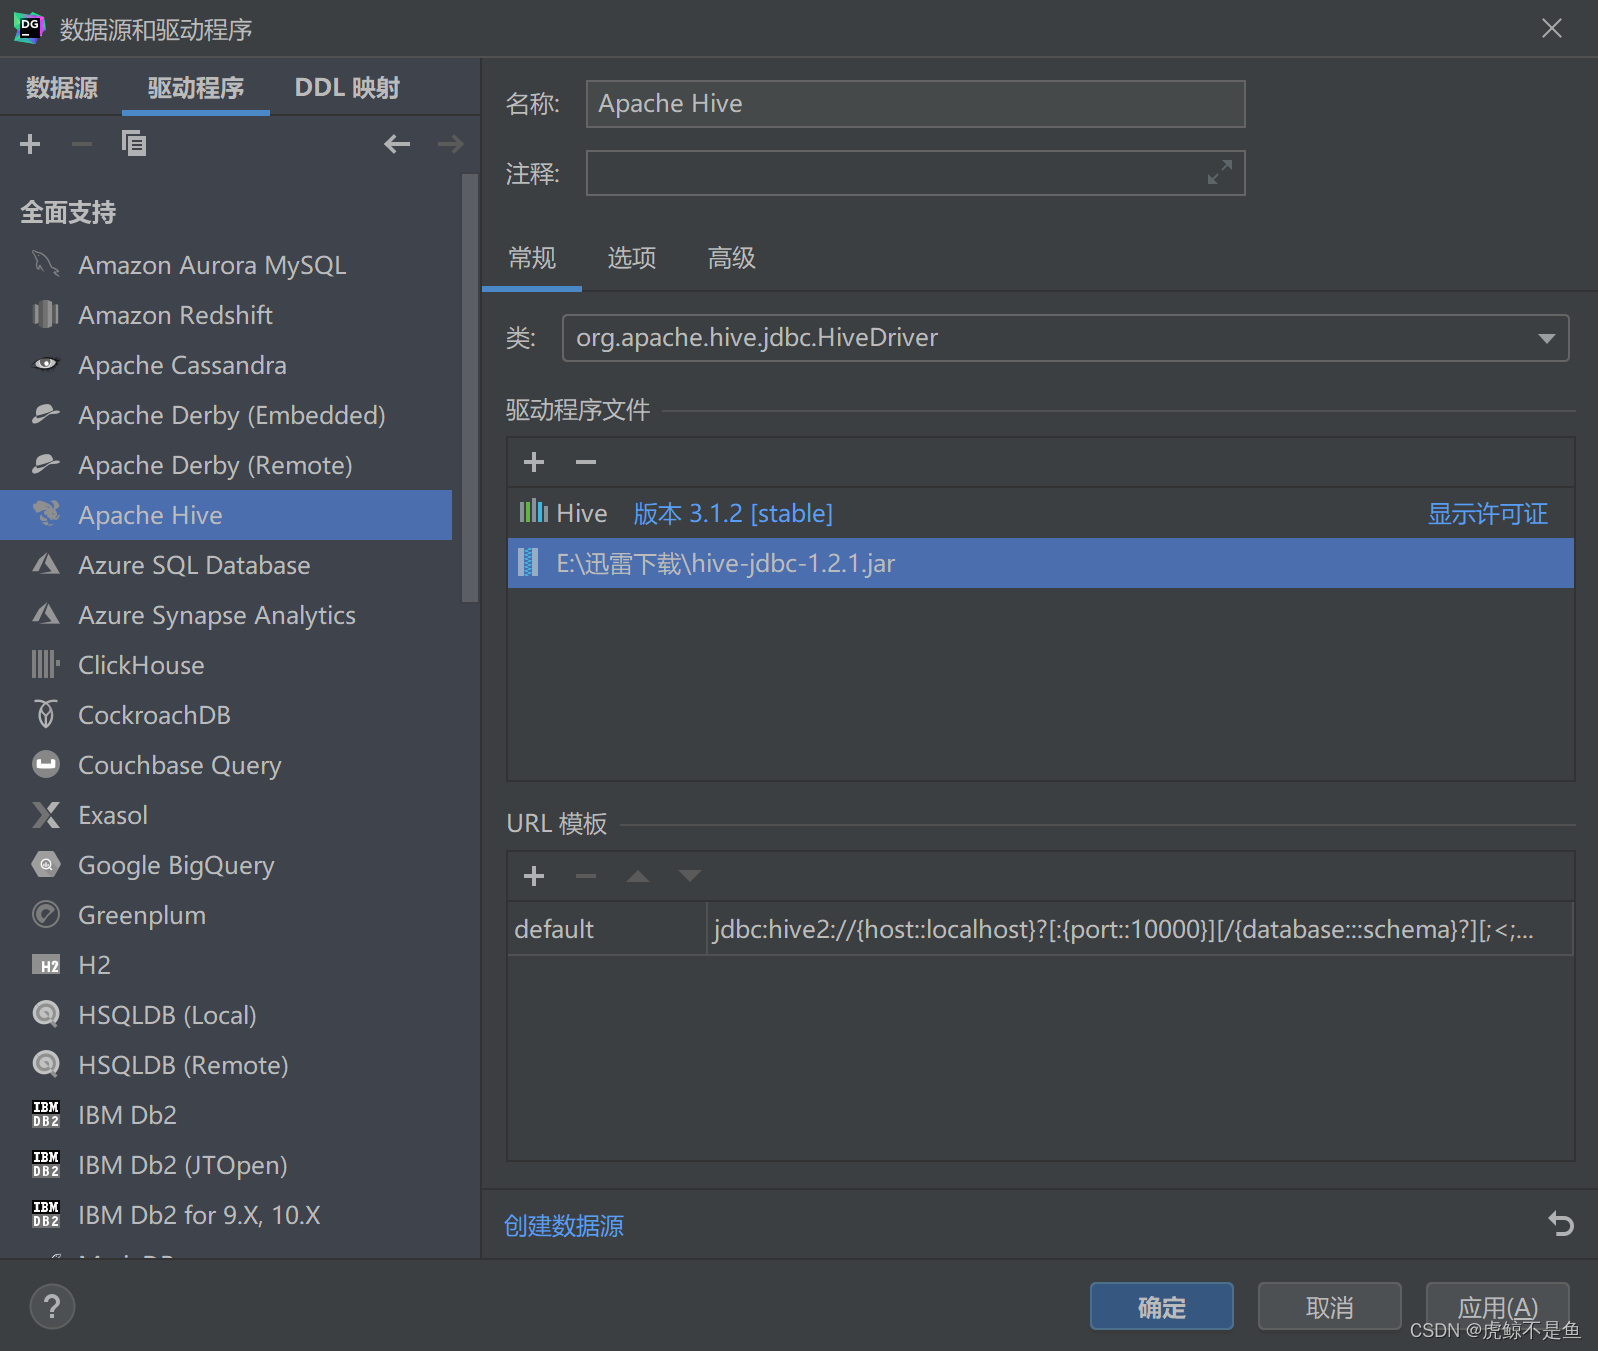Select Apache Hive in driver list

[x=226, y=515]
